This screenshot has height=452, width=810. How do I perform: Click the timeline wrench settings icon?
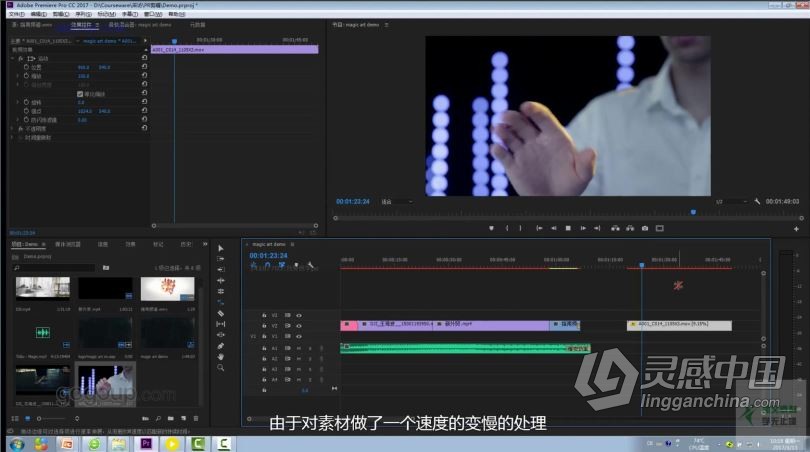[x=311, y=266]
